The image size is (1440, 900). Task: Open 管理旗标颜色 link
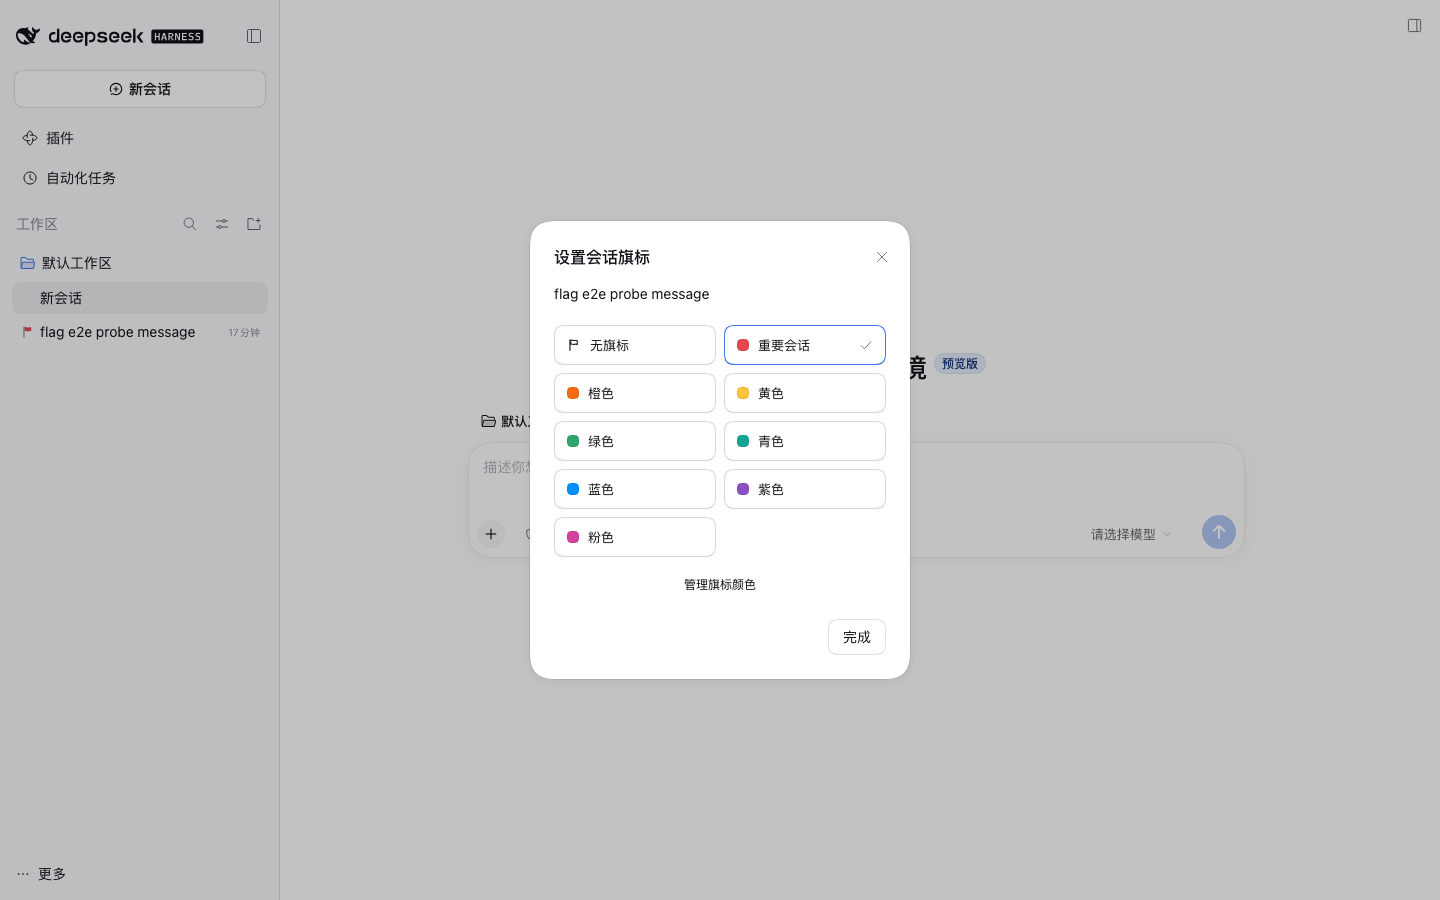coord(720,585)
